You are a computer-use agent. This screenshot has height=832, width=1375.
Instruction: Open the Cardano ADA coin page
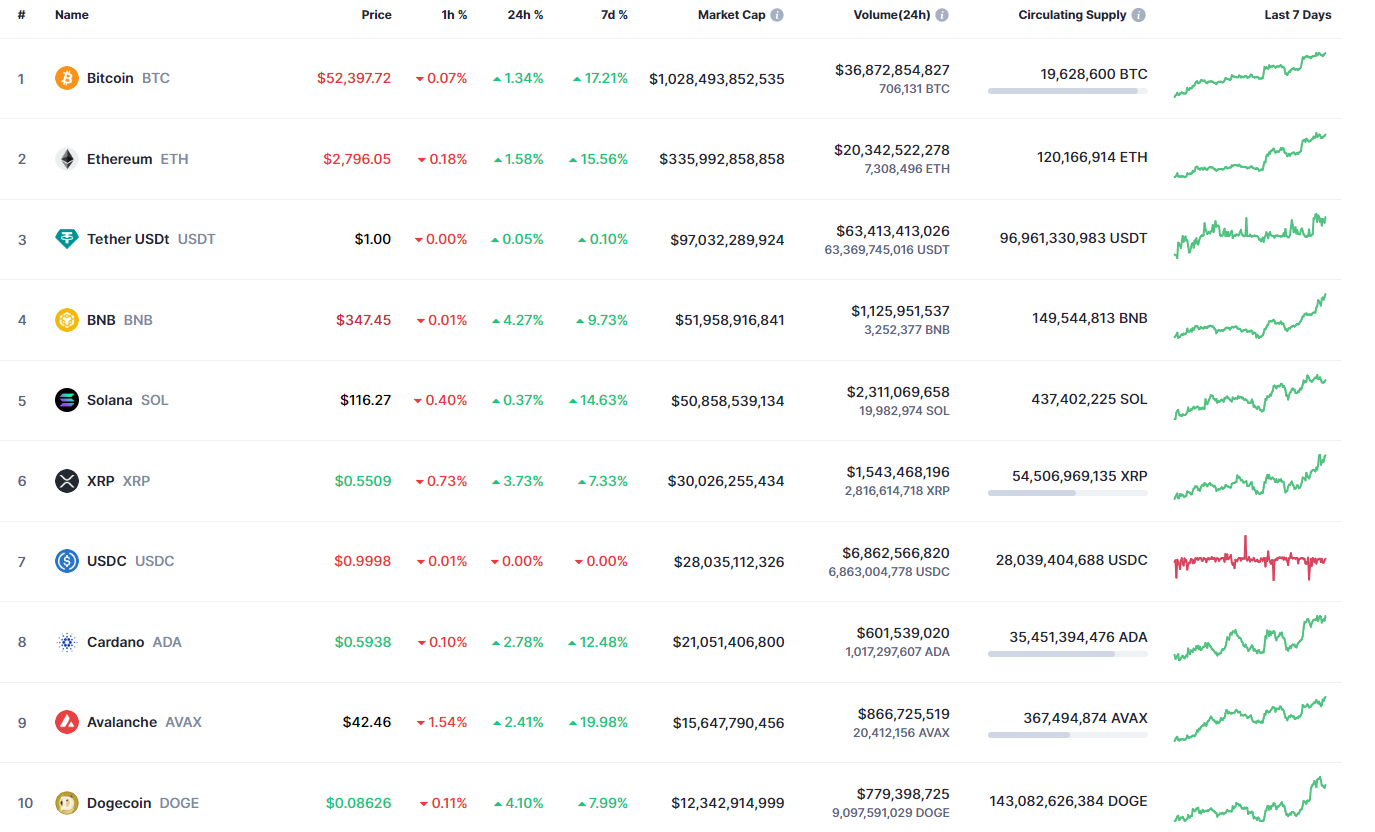(x=115, y=642)
